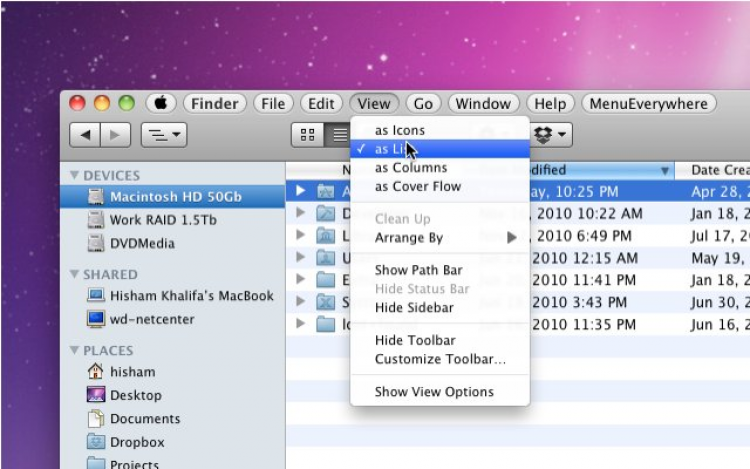Choose 'as Columns' in View menu
Screen dimensions: 750x469
[440, 168]
